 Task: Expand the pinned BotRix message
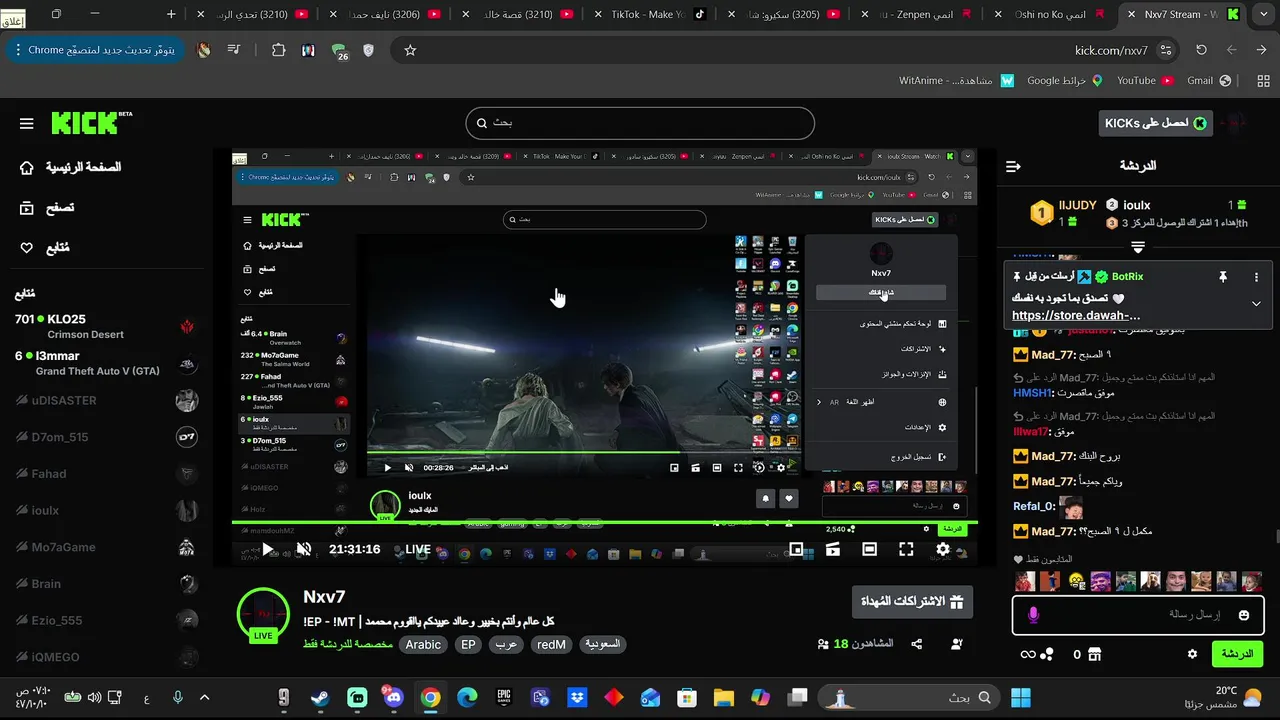[1256, 304]
